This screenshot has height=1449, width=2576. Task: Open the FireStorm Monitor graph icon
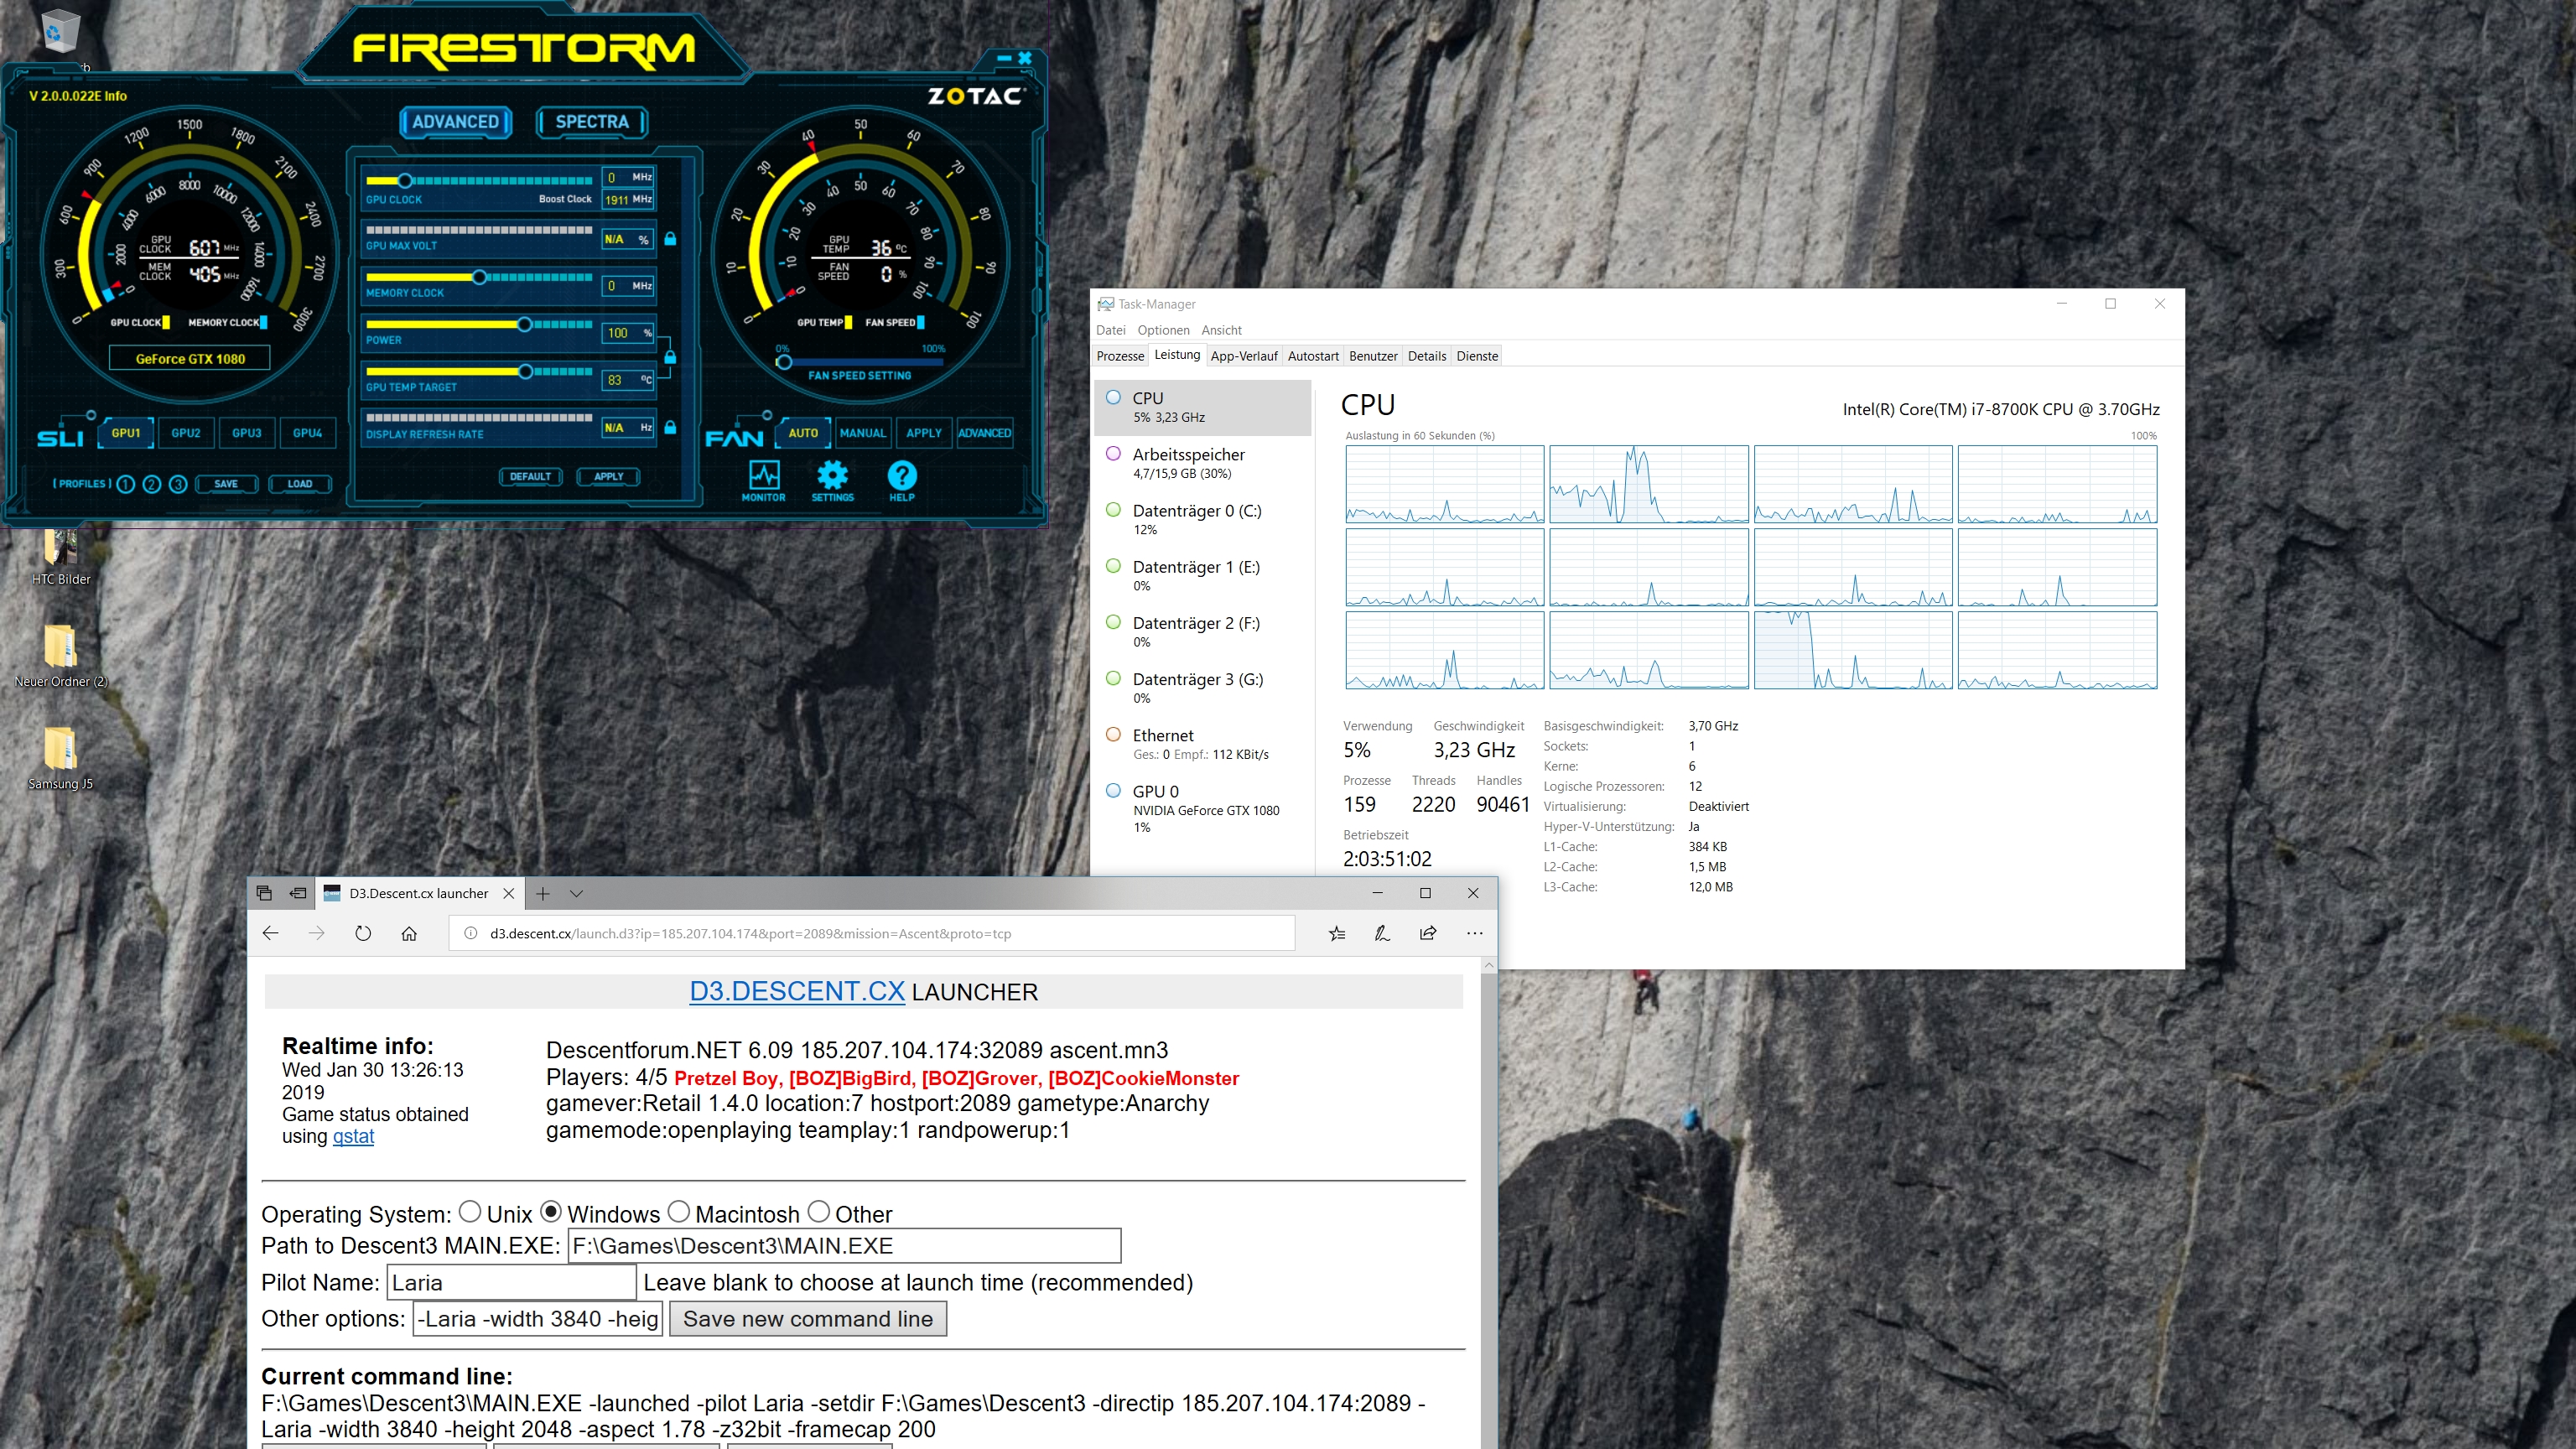click(764, 475)
